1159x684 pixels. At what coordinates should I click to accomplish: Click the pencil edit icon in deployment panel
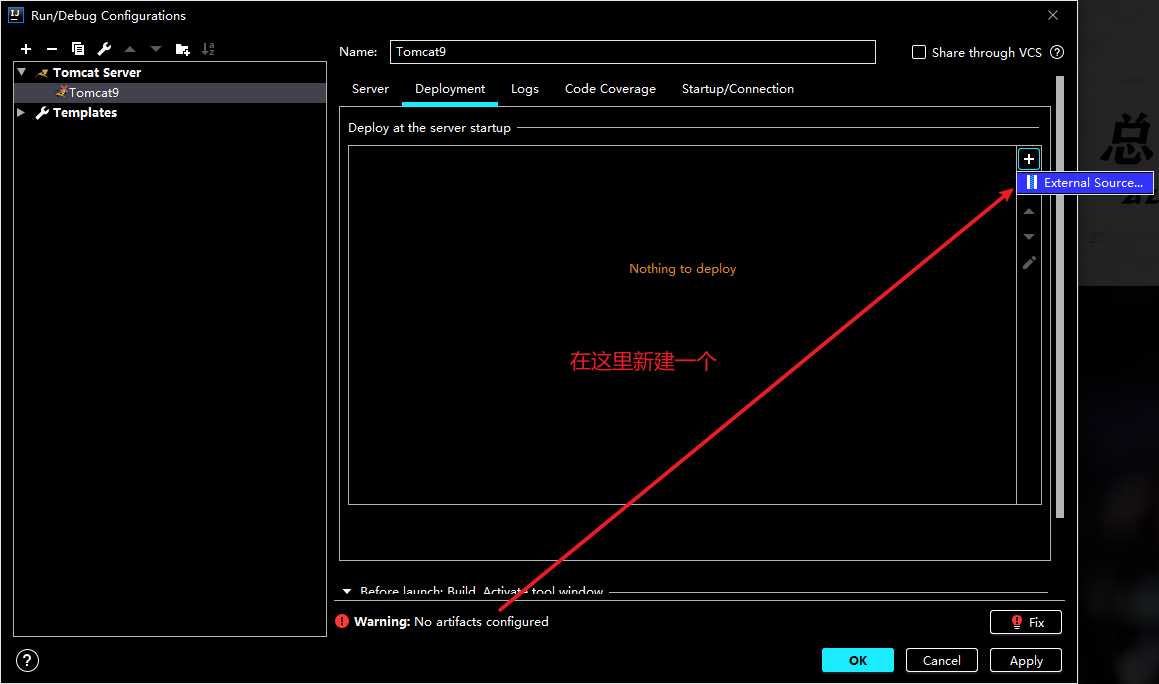(x=1029, y=263)
